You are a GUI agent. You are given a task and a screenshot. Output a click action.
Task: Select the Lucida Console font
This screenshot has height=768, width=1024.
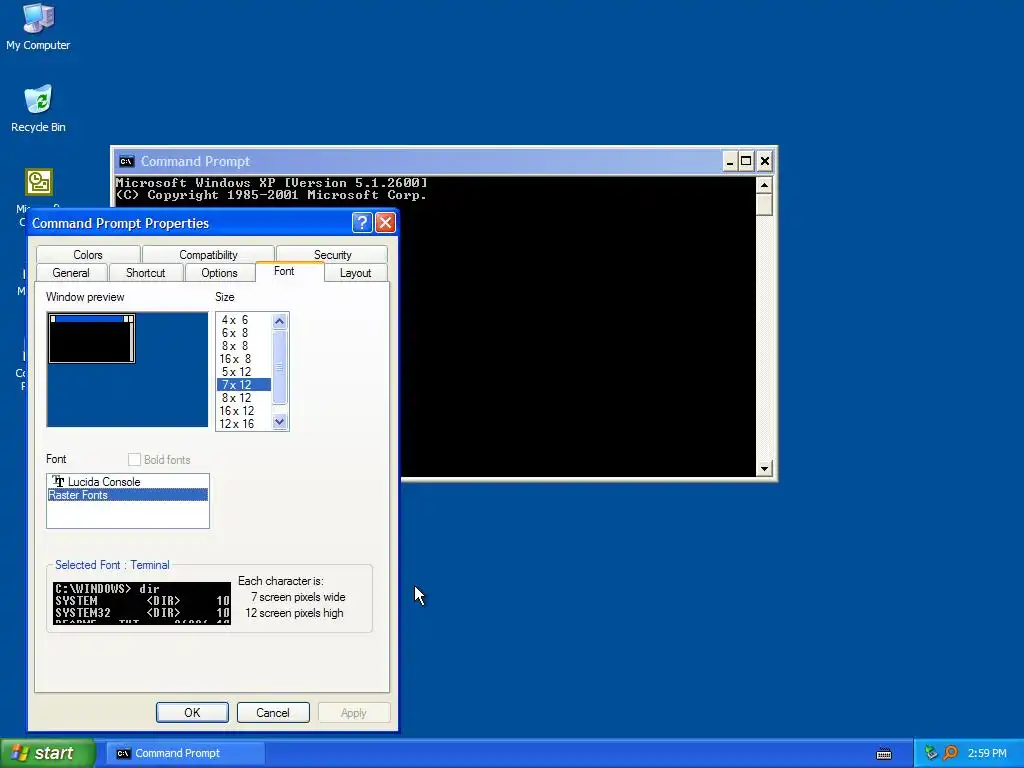point(128,482)
